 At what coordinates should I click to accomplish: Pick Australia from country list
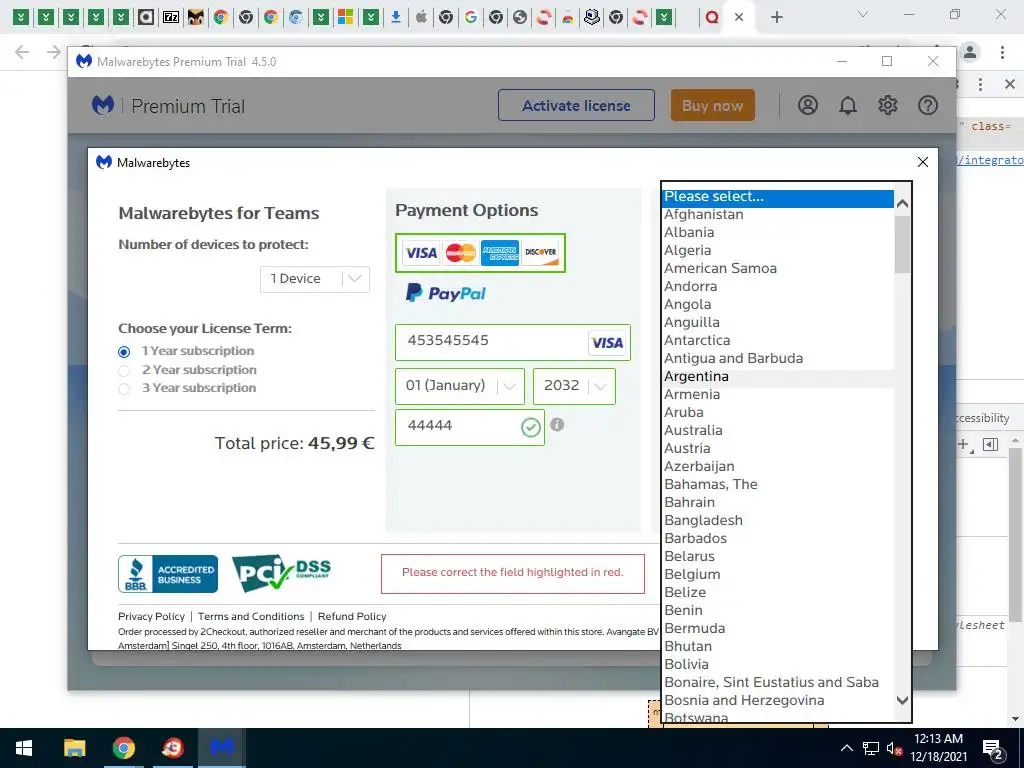tap(778, 430)
